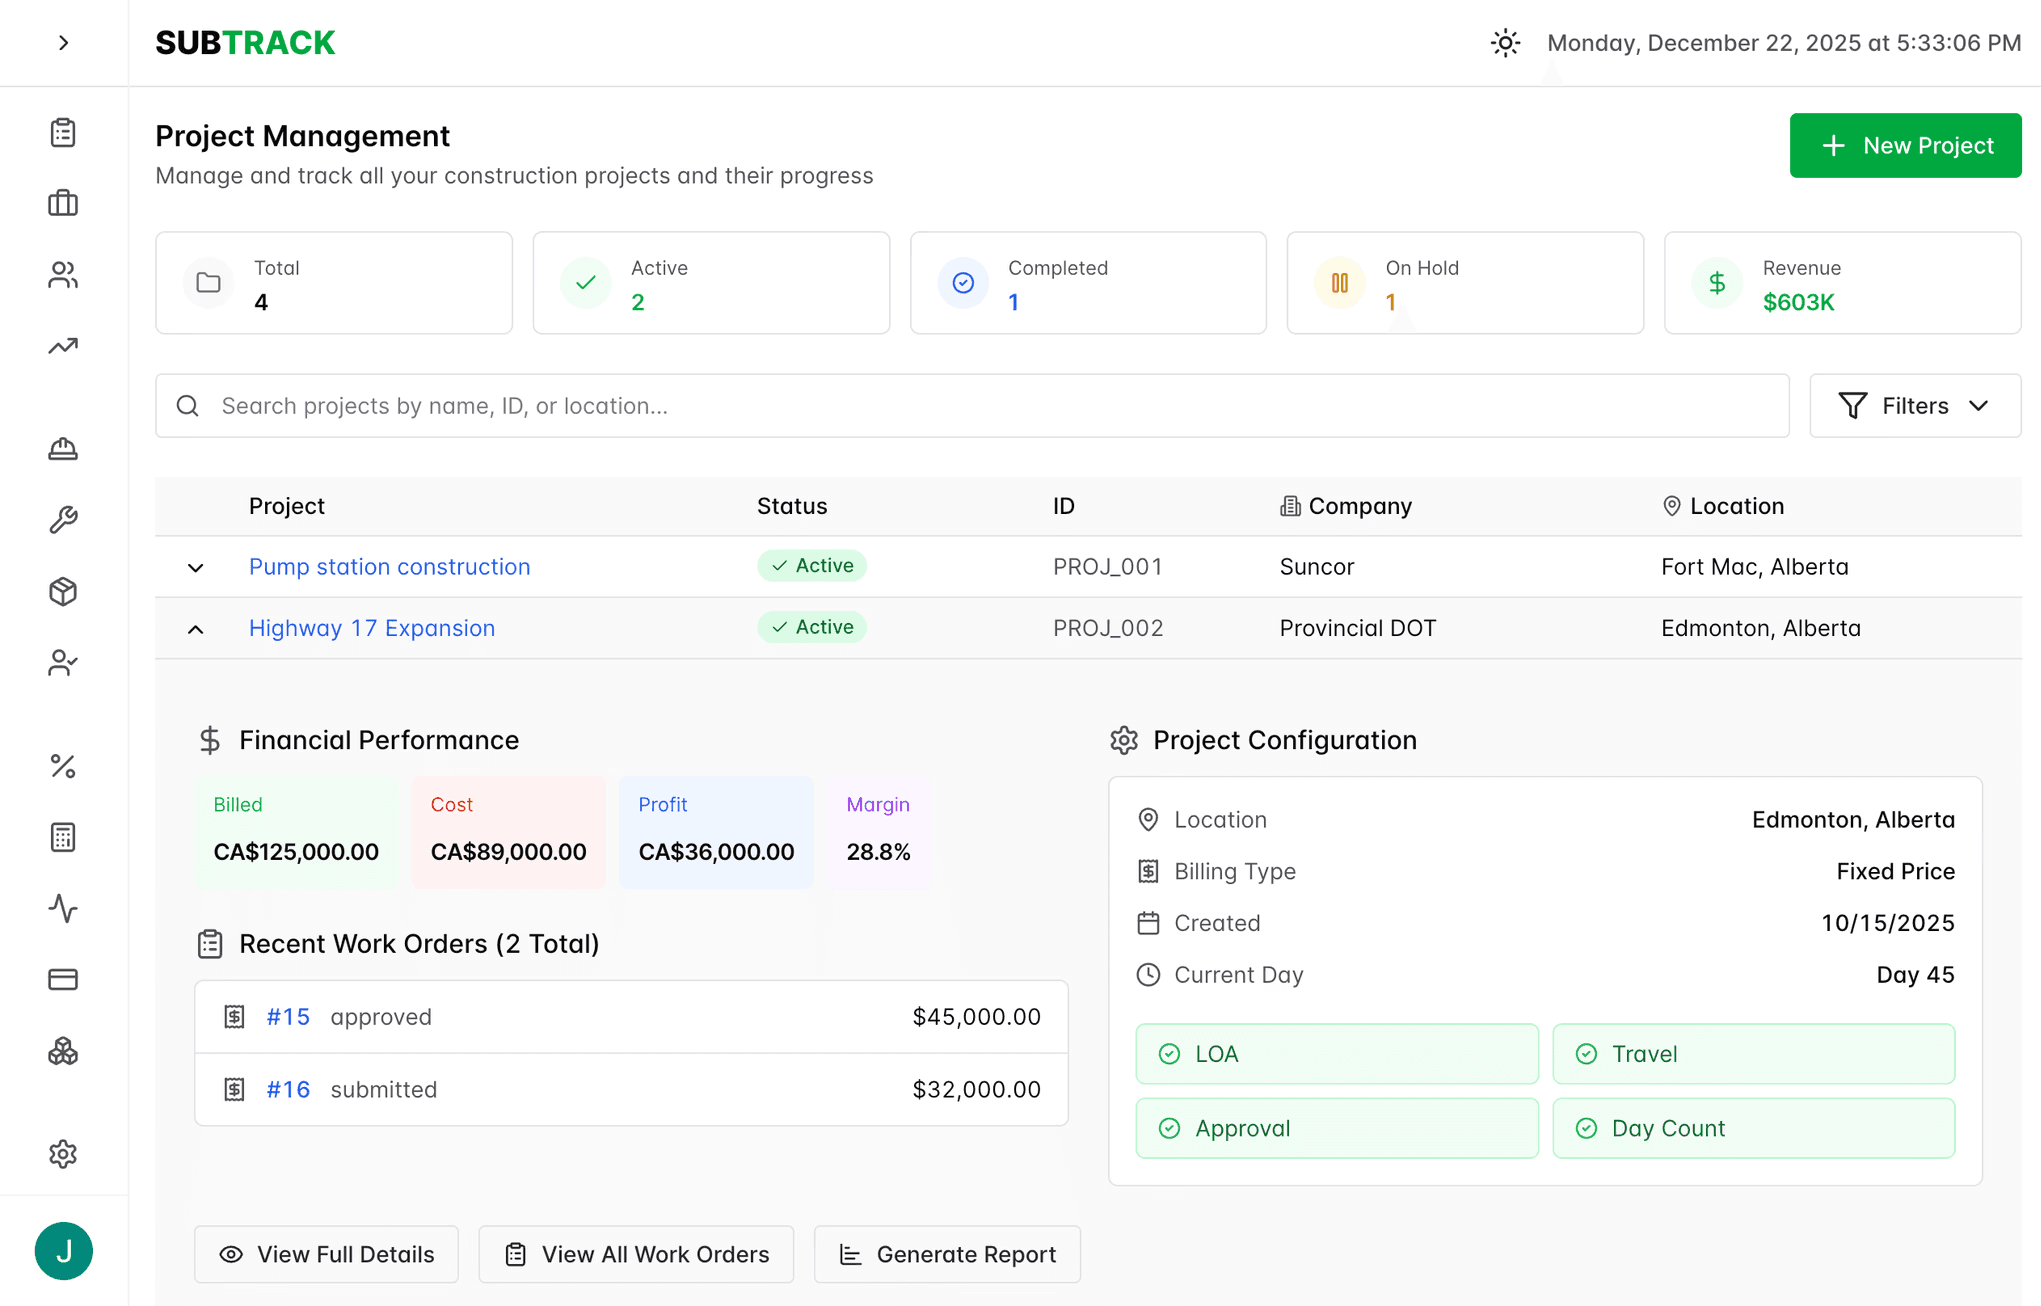Click the calculator icon in the sidebar

(x=63, y=838)
